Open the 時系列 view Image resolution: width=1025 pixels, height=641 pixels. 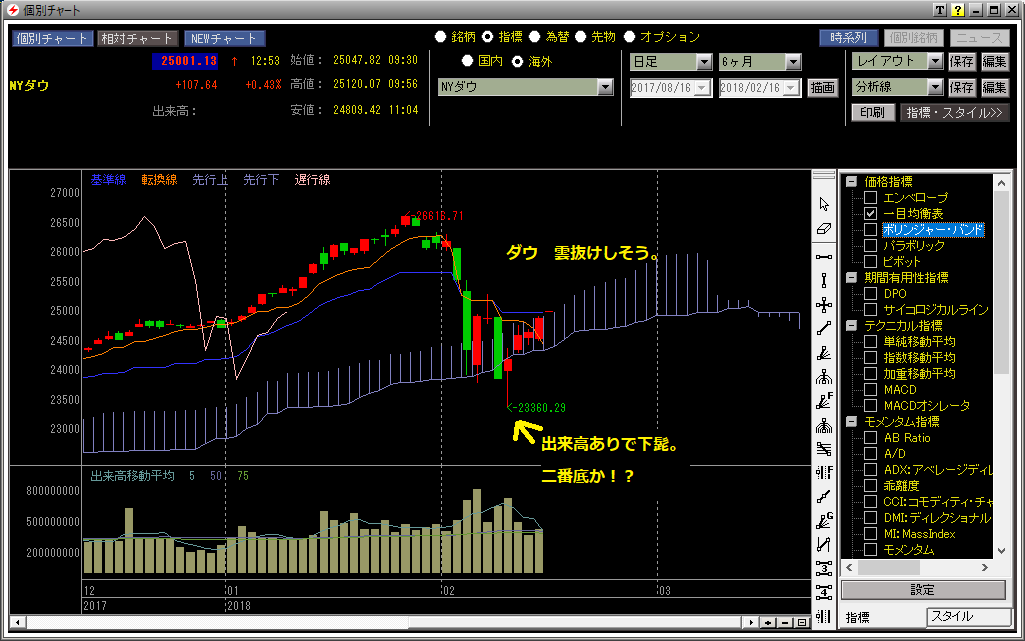(849, 38)
